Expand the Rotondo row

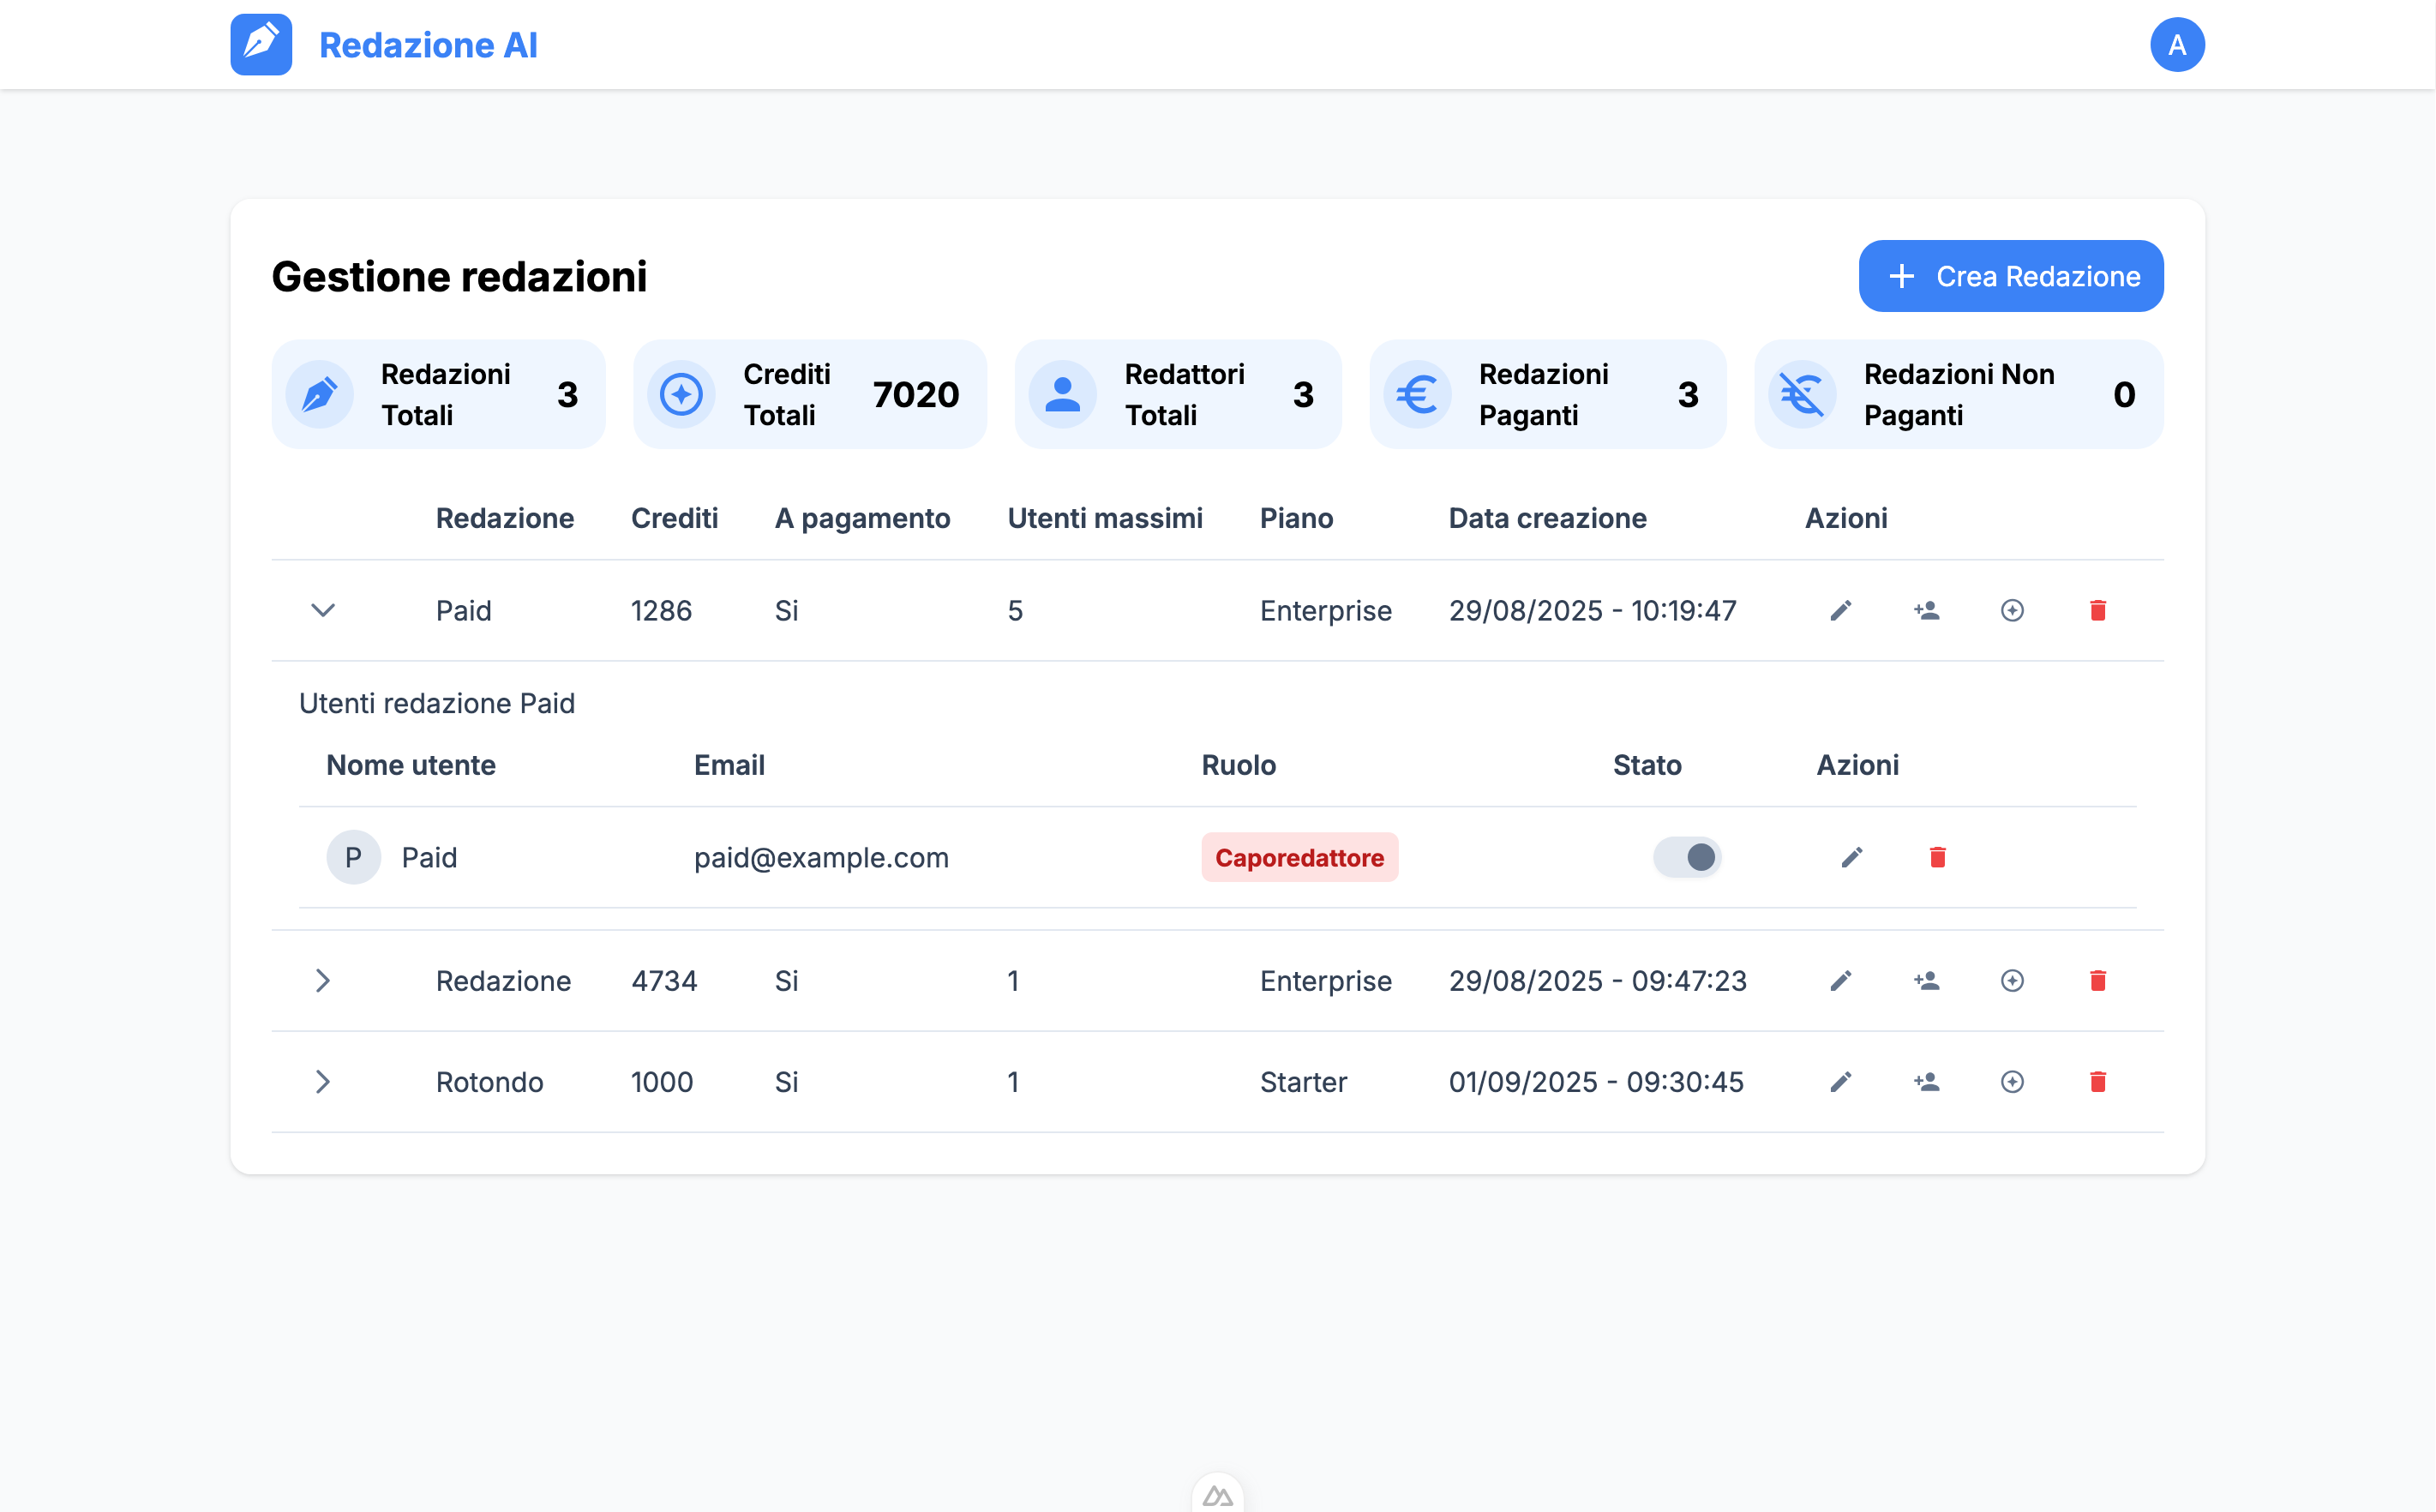point(322,1081)
